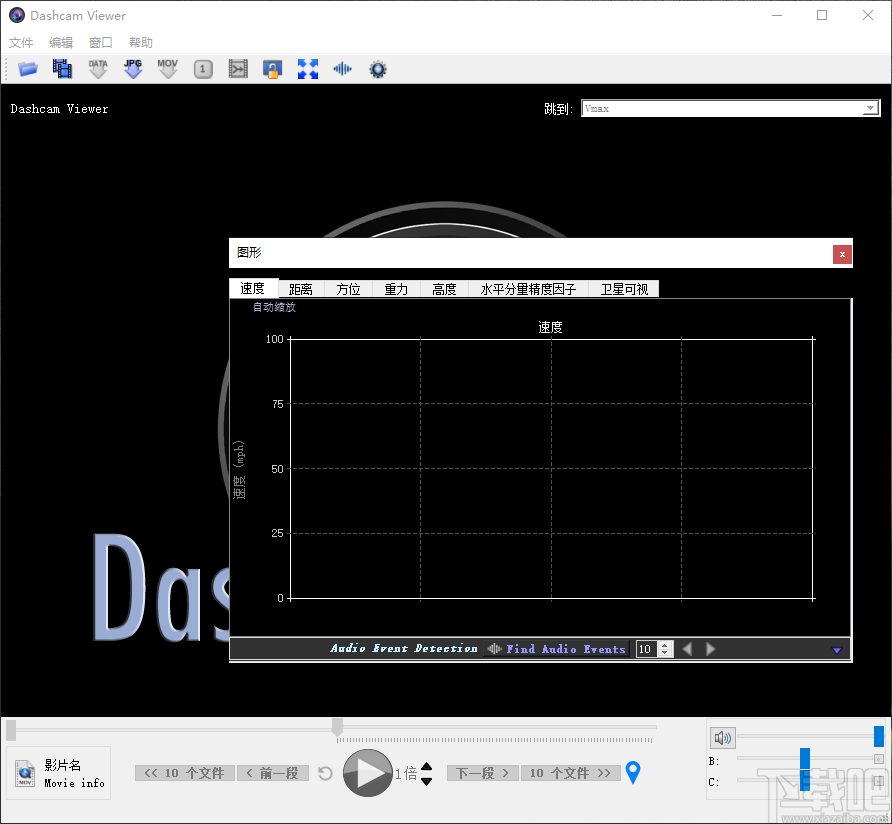892x824 pixels.
Task: Open the 文件 menu
Action: [x=21, y=43]
